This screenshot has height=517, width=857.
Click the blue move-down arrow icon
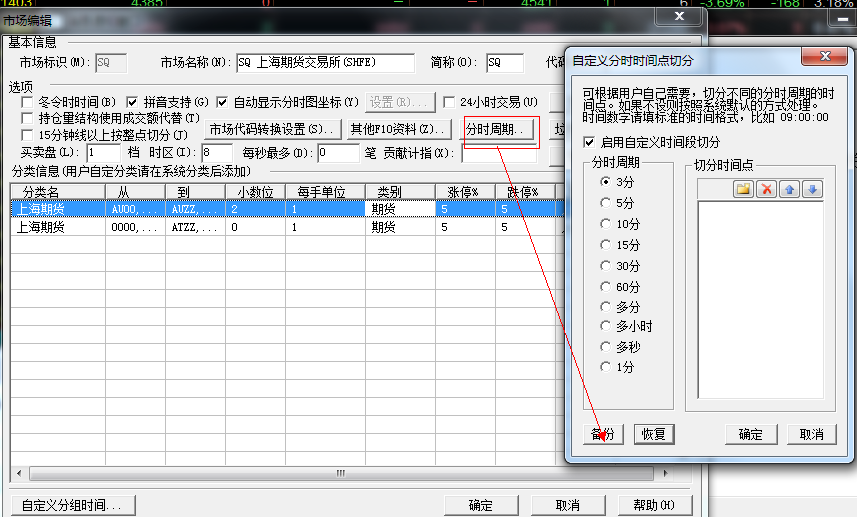click(812, 189)
